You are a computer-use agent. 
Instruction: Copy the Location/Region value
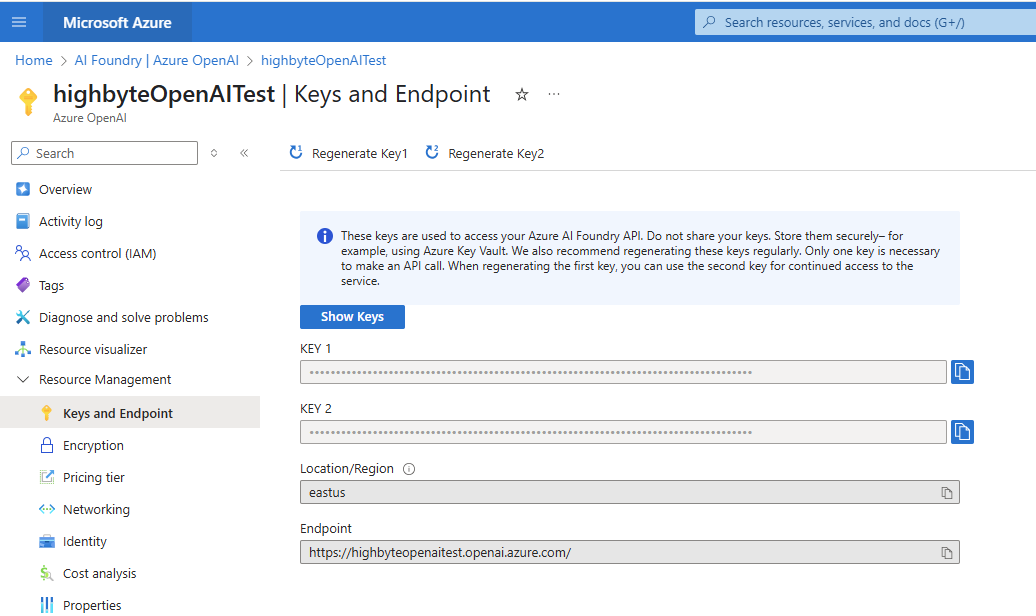coord(947,492)
